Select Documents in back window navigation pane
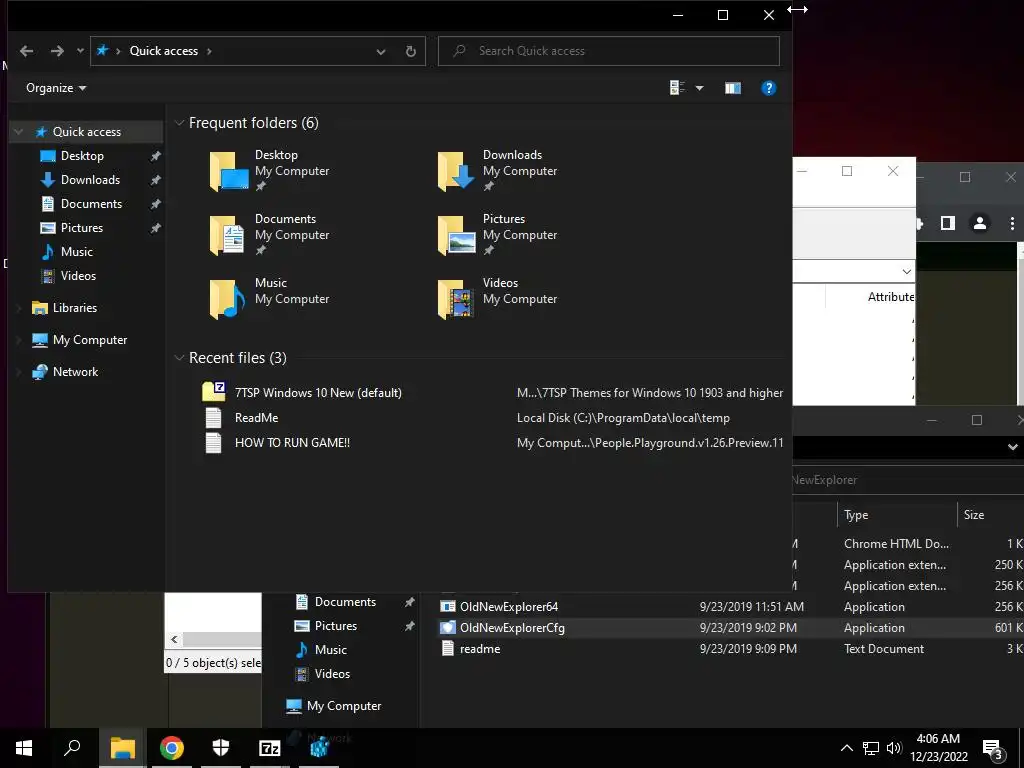Screen dimensions: 1024x768 pyautogui.click(x=345, y=601)
